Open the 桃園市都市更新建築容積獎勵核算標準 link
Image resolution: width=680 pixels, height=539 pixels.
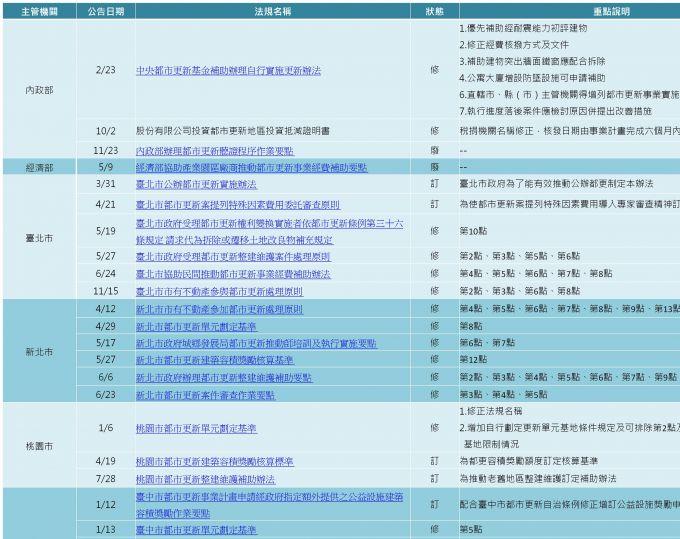coord(215,461)
